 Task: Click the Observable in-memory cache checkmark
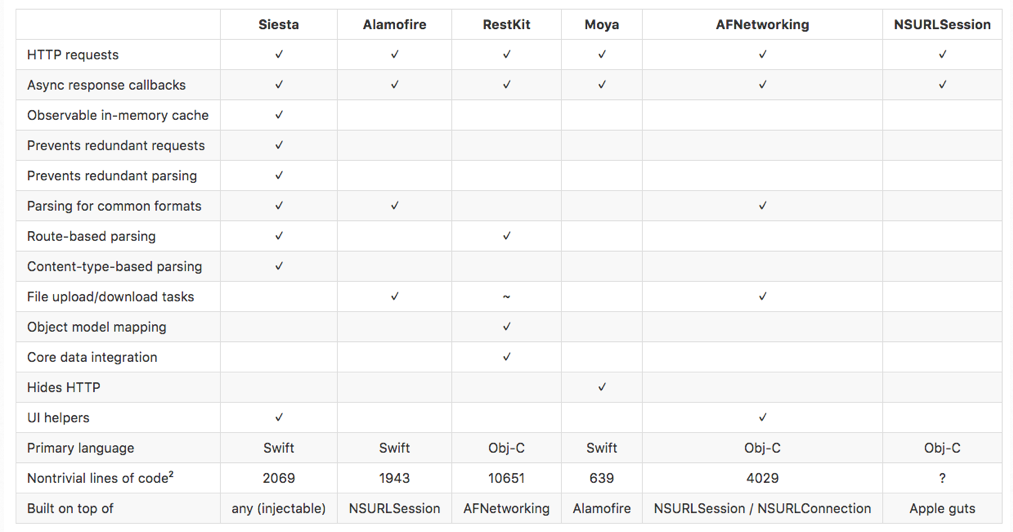(279, 115)
